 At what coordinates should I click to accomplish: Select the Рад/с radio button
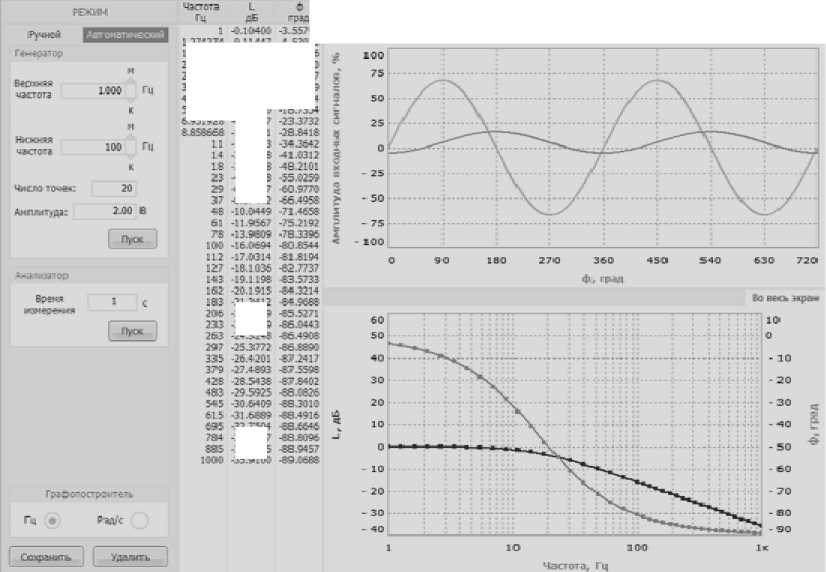(139, 520)
